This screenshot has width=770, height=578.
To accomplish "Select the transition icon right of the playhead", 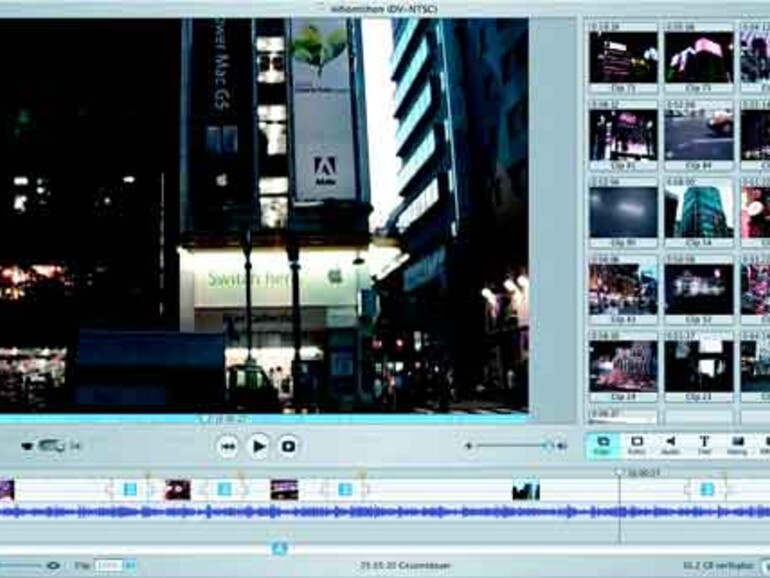I will [707, 489].
